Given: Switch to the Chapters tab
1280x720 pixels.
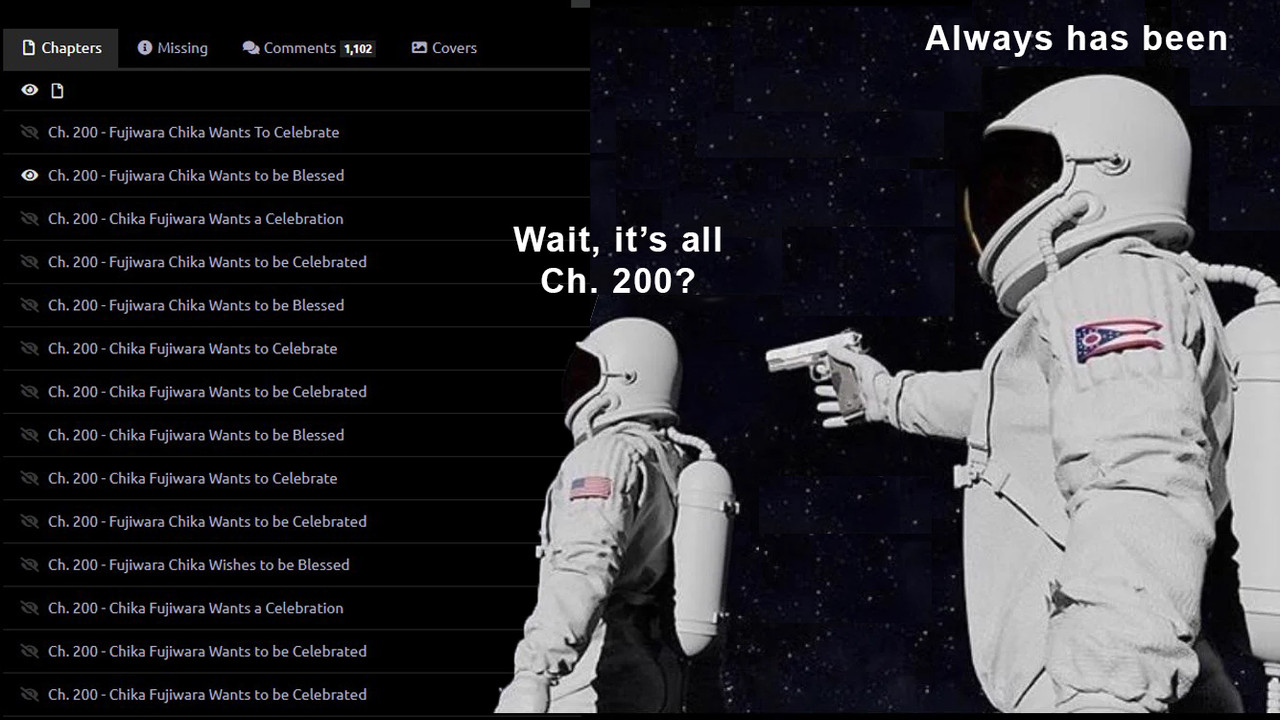Looking at the screenshot, I should (61, 48).
